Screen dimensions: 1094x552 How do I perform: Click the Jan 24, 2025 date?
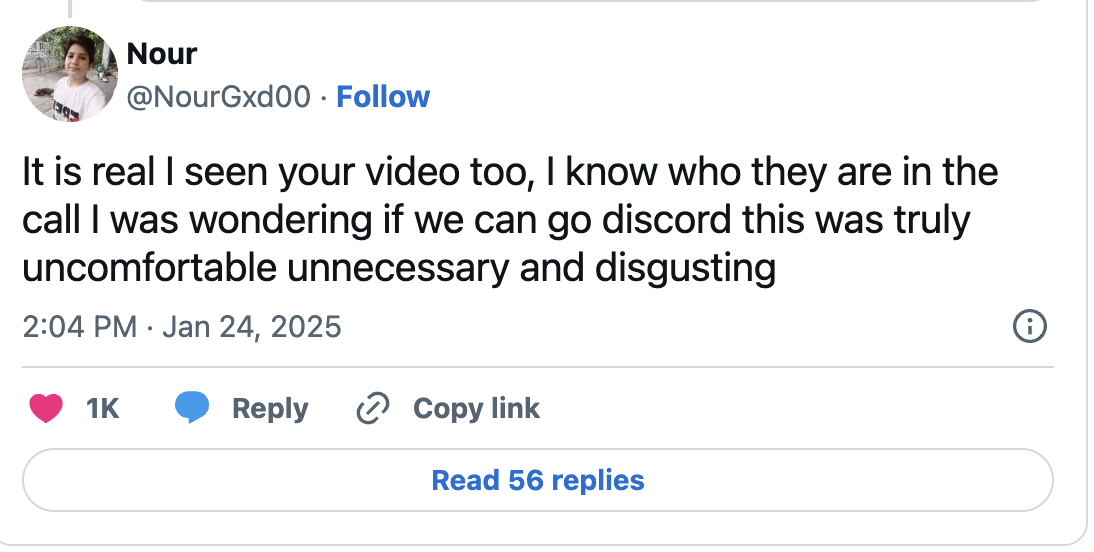(x=252, y=327)
